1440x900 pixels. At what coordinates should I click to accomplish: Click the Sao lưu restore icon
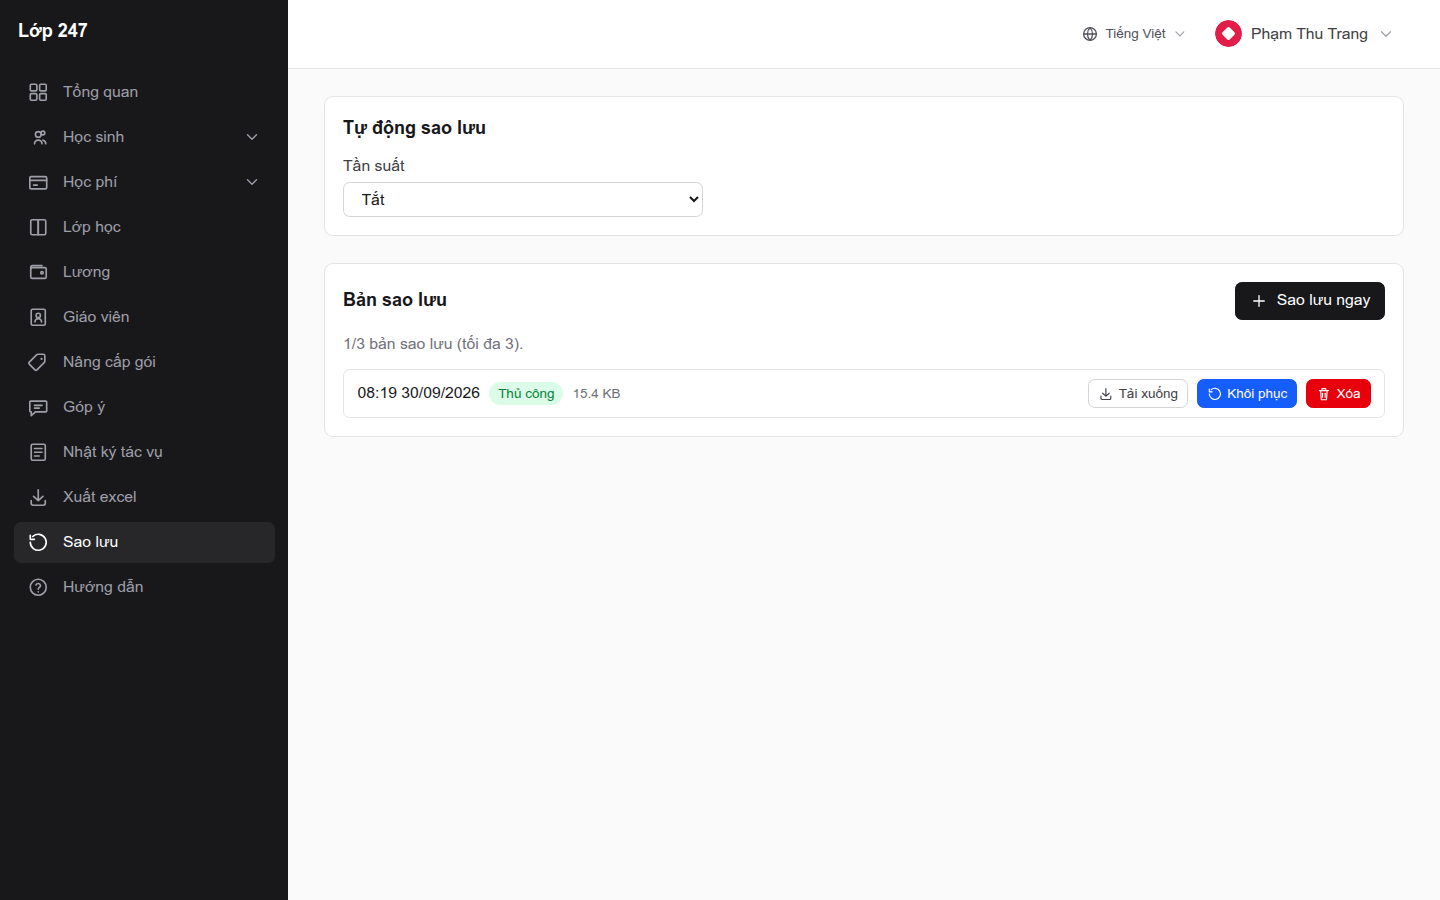click(38, 542)
